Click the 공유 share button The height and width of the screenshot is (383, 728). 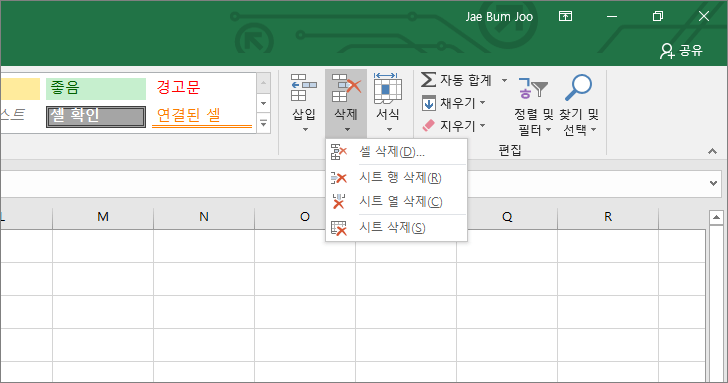[681, 50]
